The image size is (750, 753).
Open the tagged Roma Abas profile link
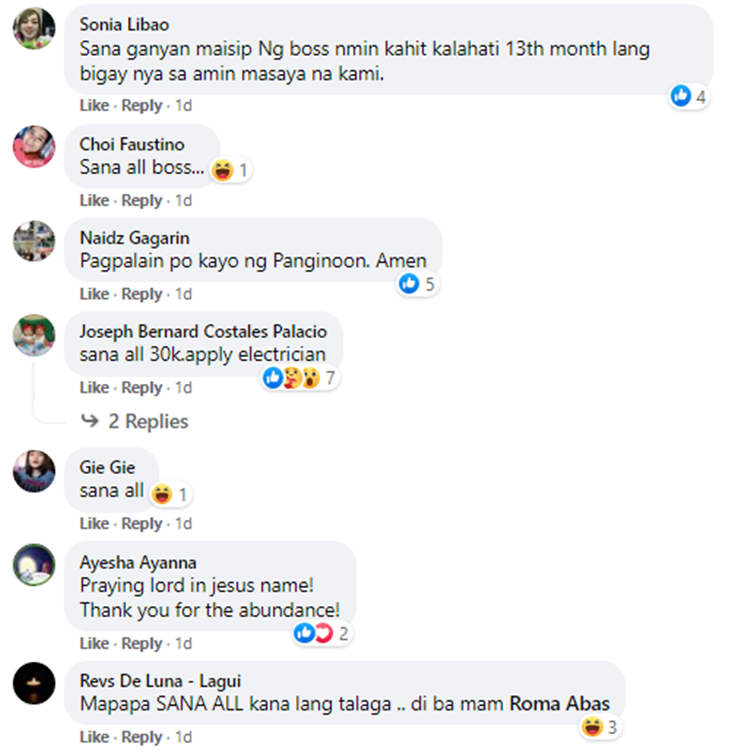pos(559,704)
